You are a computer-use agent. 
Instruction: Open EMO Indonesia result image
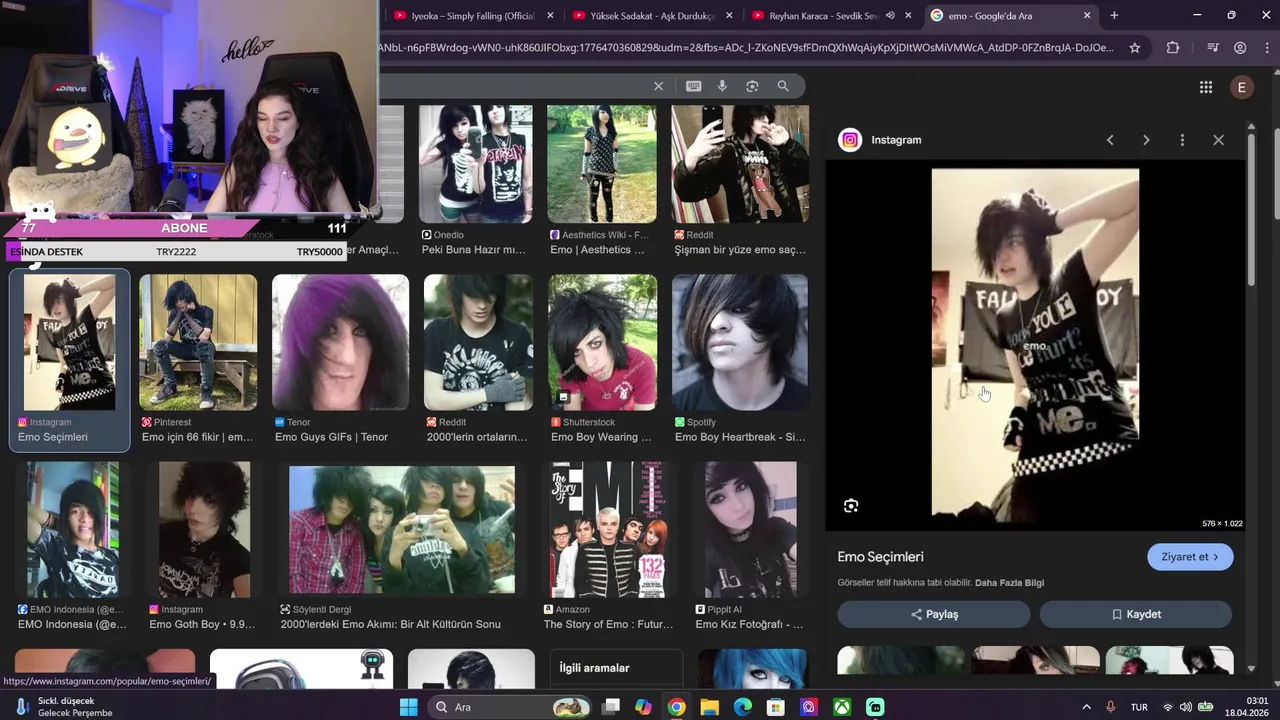coord(73,530)
